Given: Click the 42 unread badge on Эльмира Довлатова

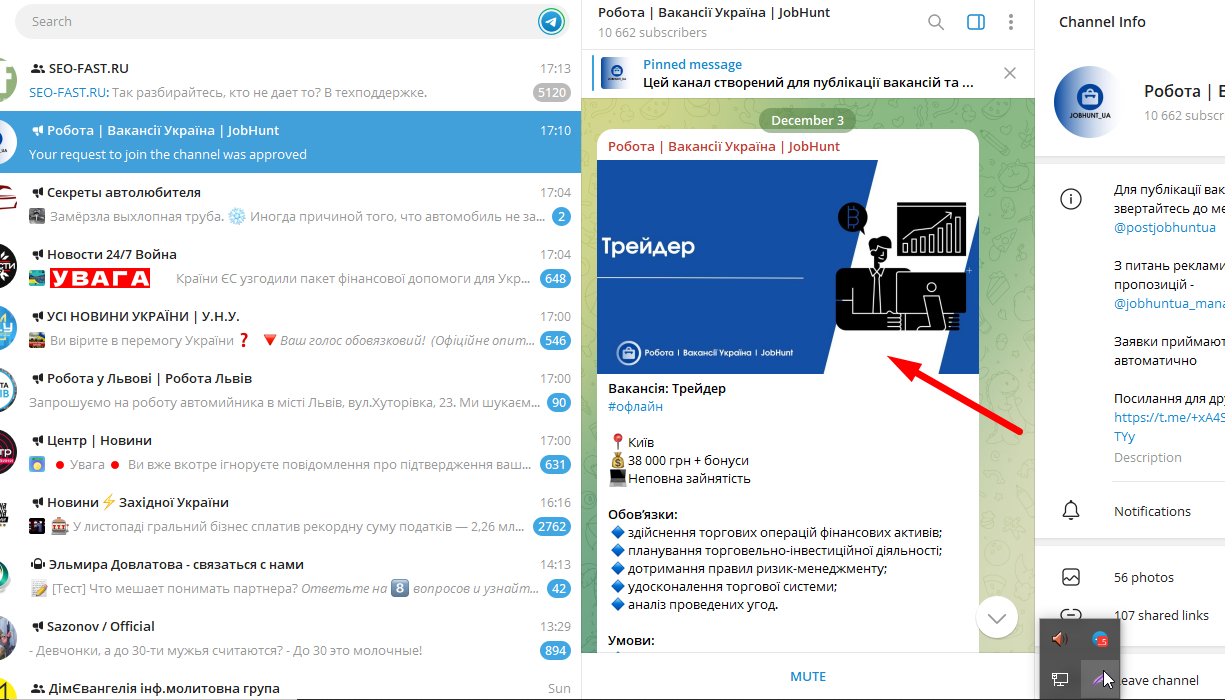Looking at the screenshot, I should click(558, 589).
